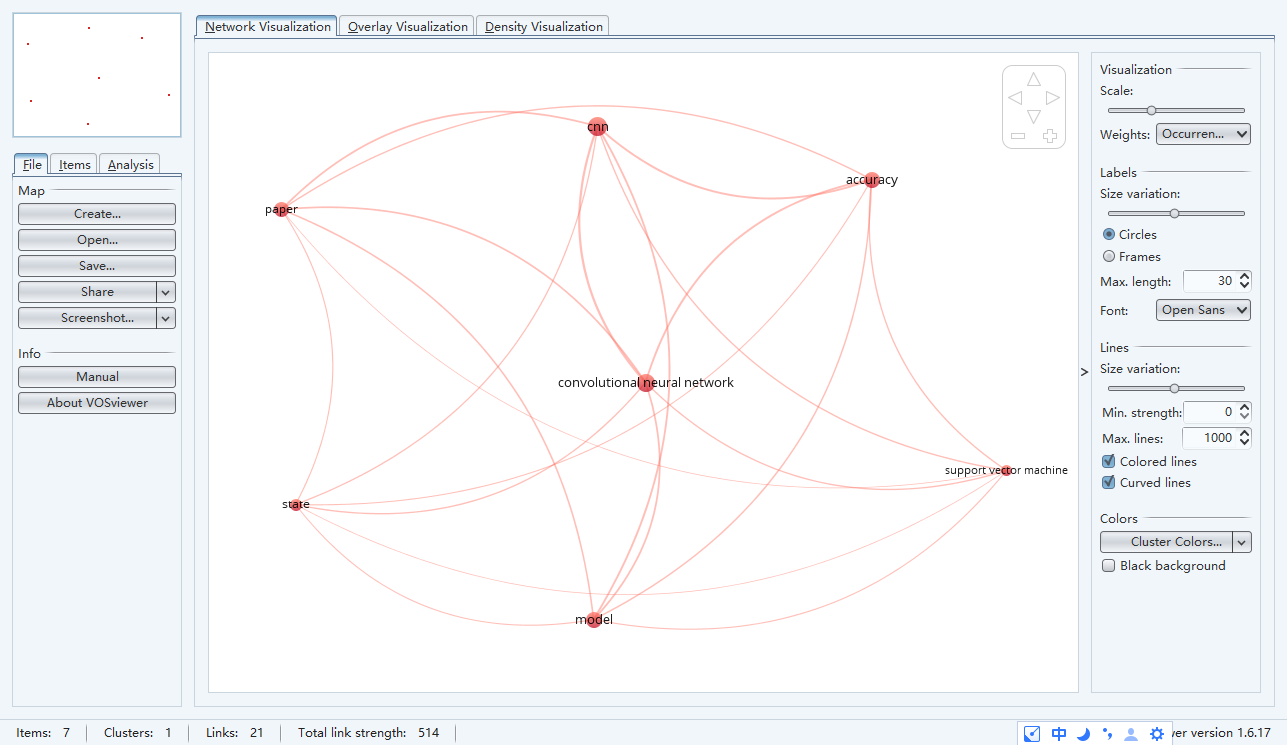The width and height of the screenshot is (1287, 745).
Task: Adjust the Lines size variation slider
Action: (1175, 388)
